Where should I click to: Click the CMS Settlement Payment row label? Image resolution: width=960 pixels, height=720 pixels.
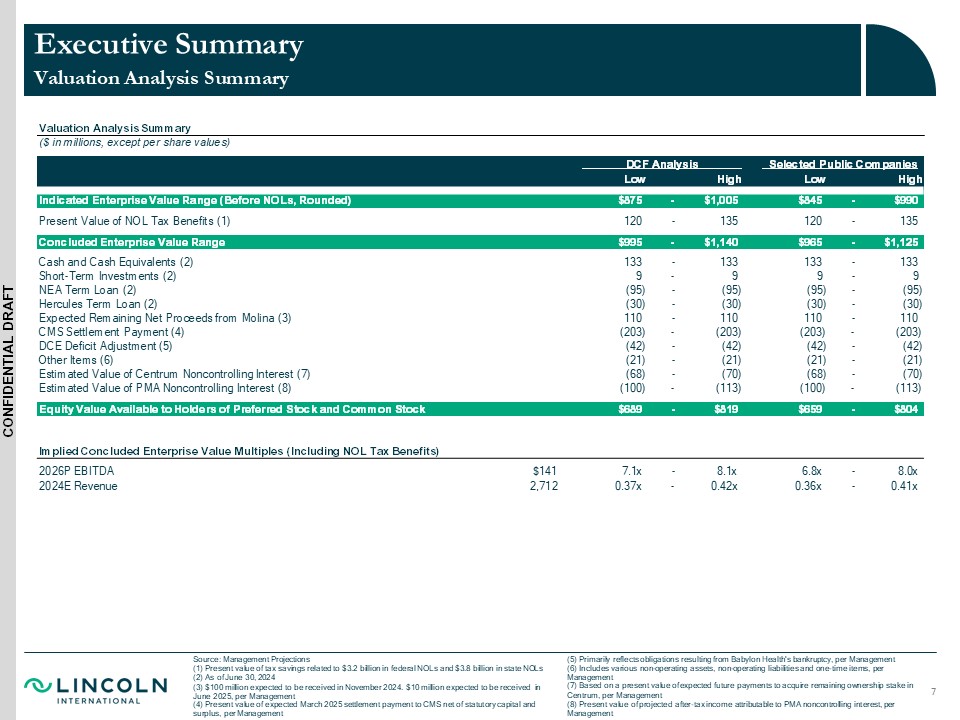[111, 332]
